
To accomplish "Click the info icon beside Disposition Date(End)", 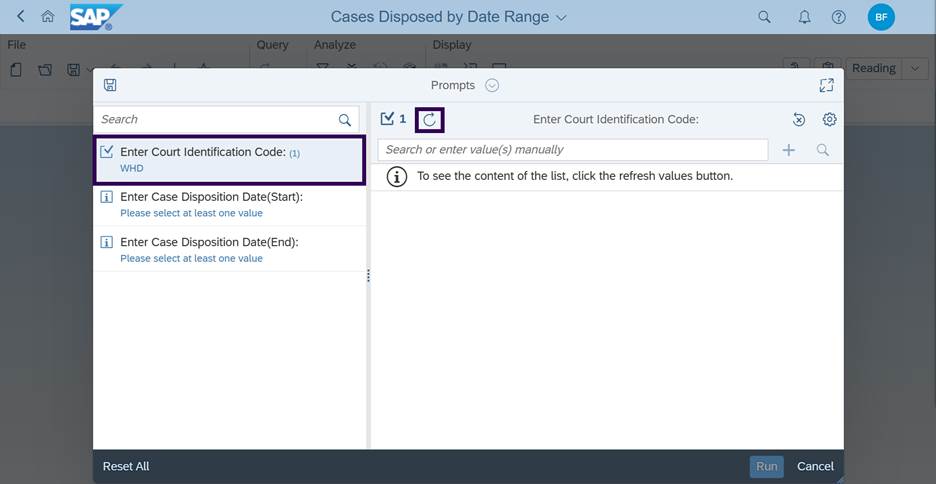I will [x=107, y=242].
